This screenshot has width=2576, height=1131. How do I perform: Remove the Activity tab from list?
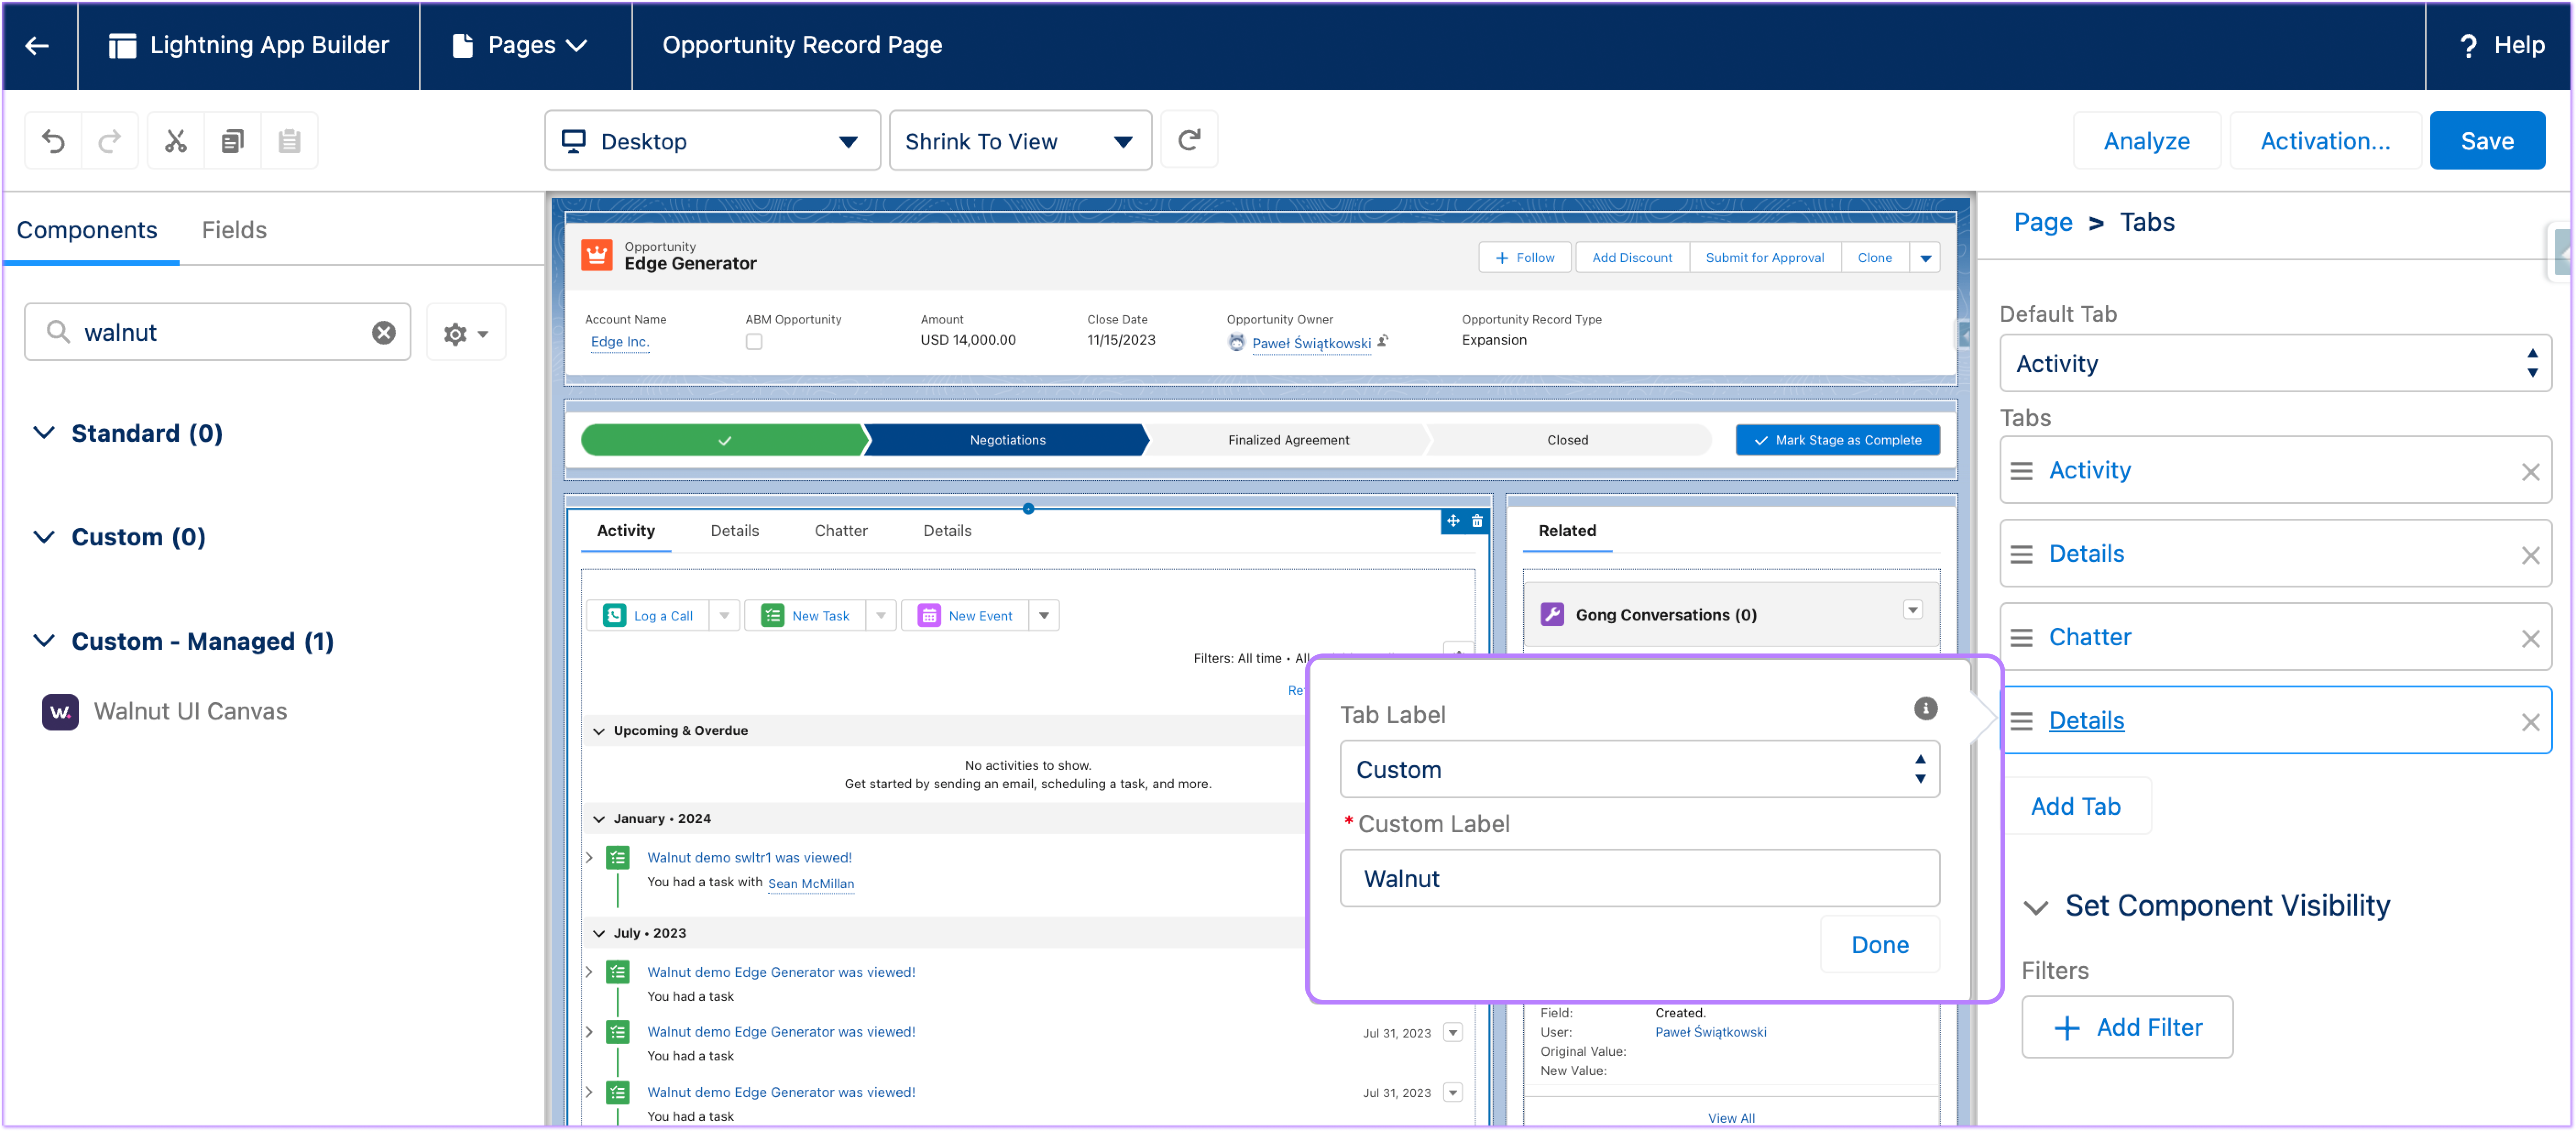tap(2530, 472)
